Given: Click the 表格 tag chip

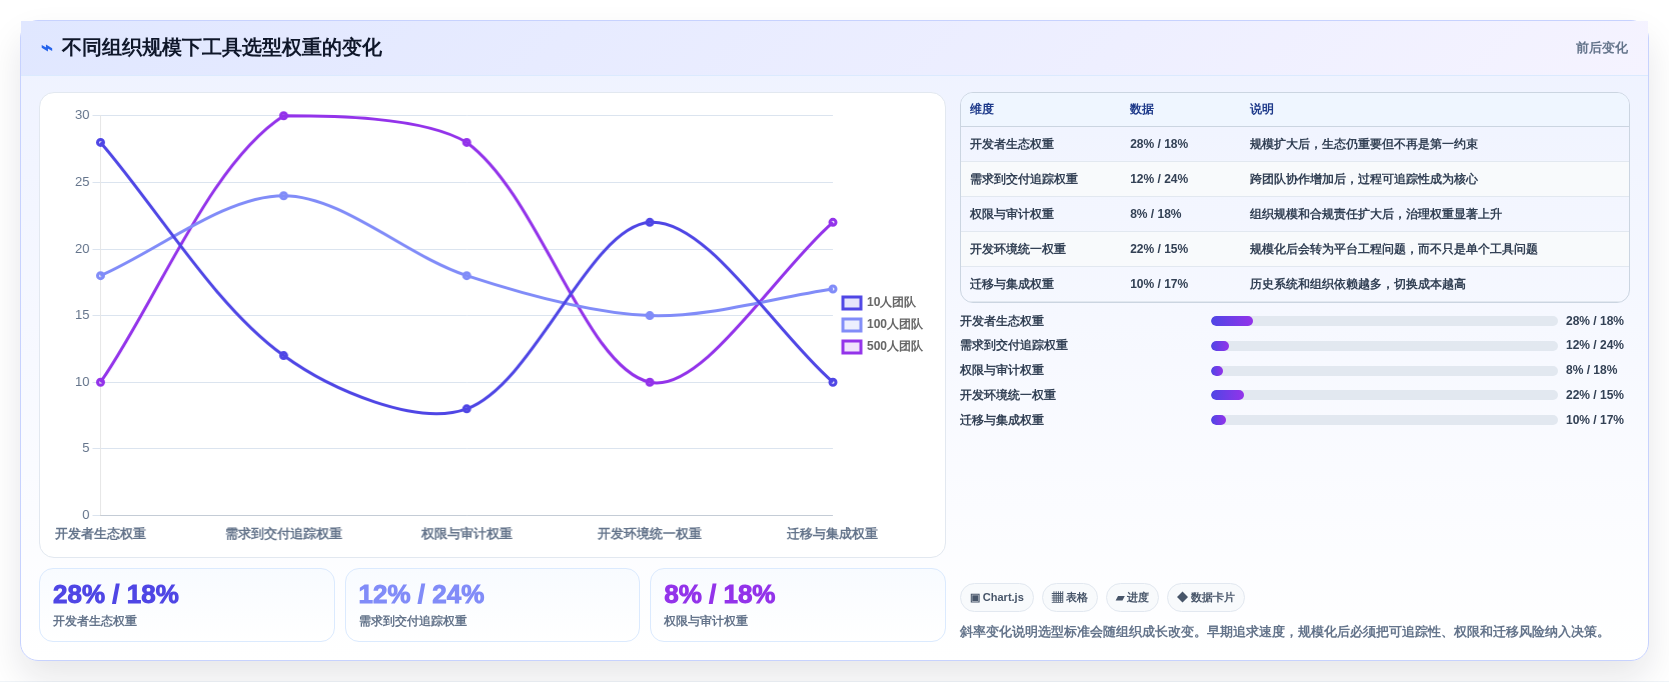Looking at the screenshot, I should [1070, 598].
